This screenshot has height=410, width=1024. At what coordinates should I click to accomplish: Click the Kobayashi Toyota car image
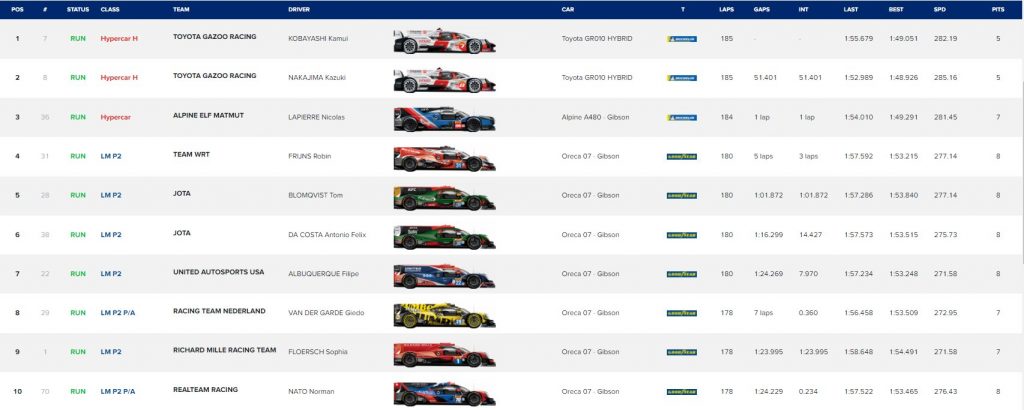click(444, 41)
